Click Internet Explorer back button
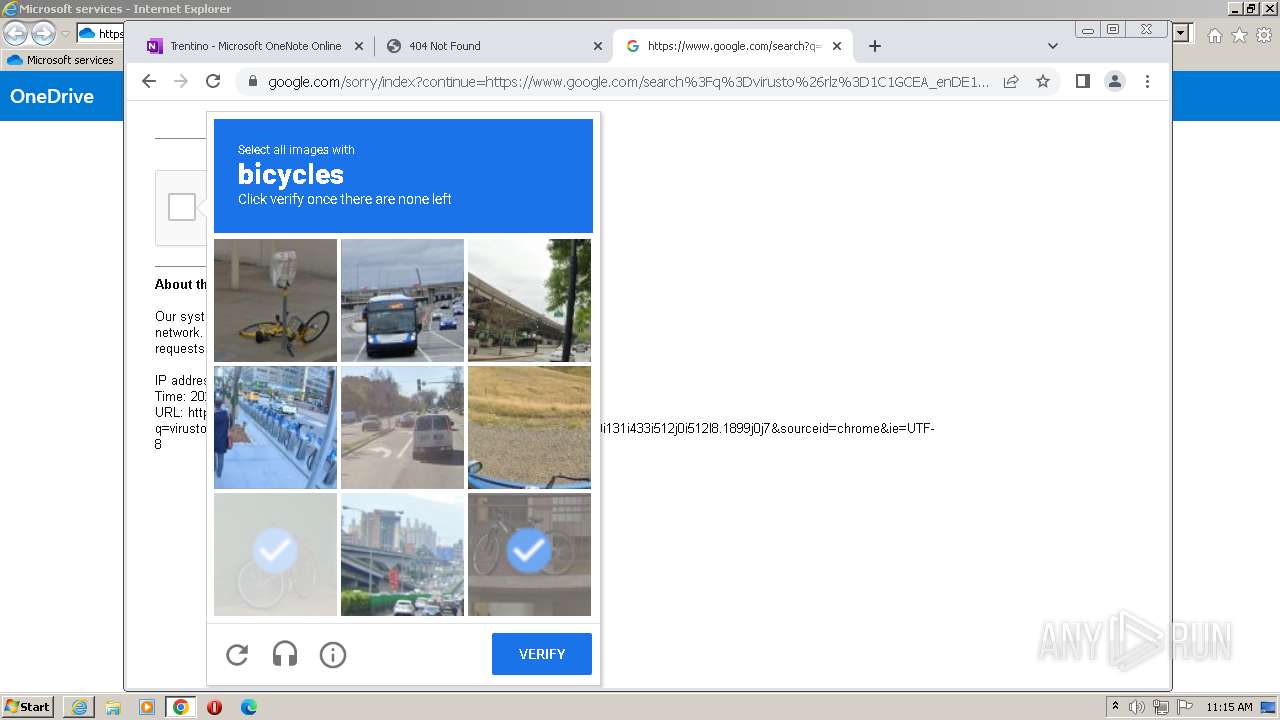 point(16,33)
